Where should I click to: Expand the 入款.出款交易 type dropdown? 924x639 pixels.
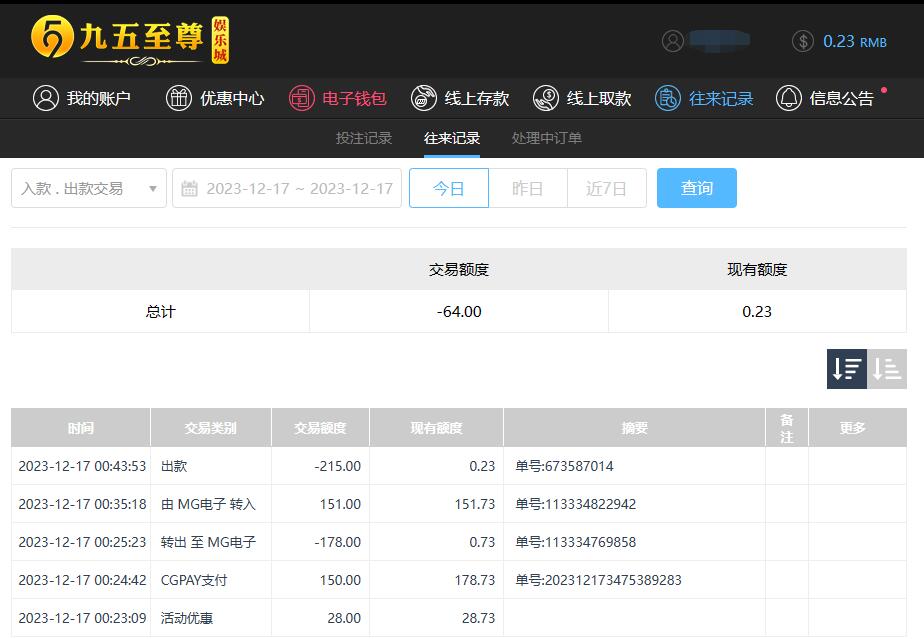(89, 188)
